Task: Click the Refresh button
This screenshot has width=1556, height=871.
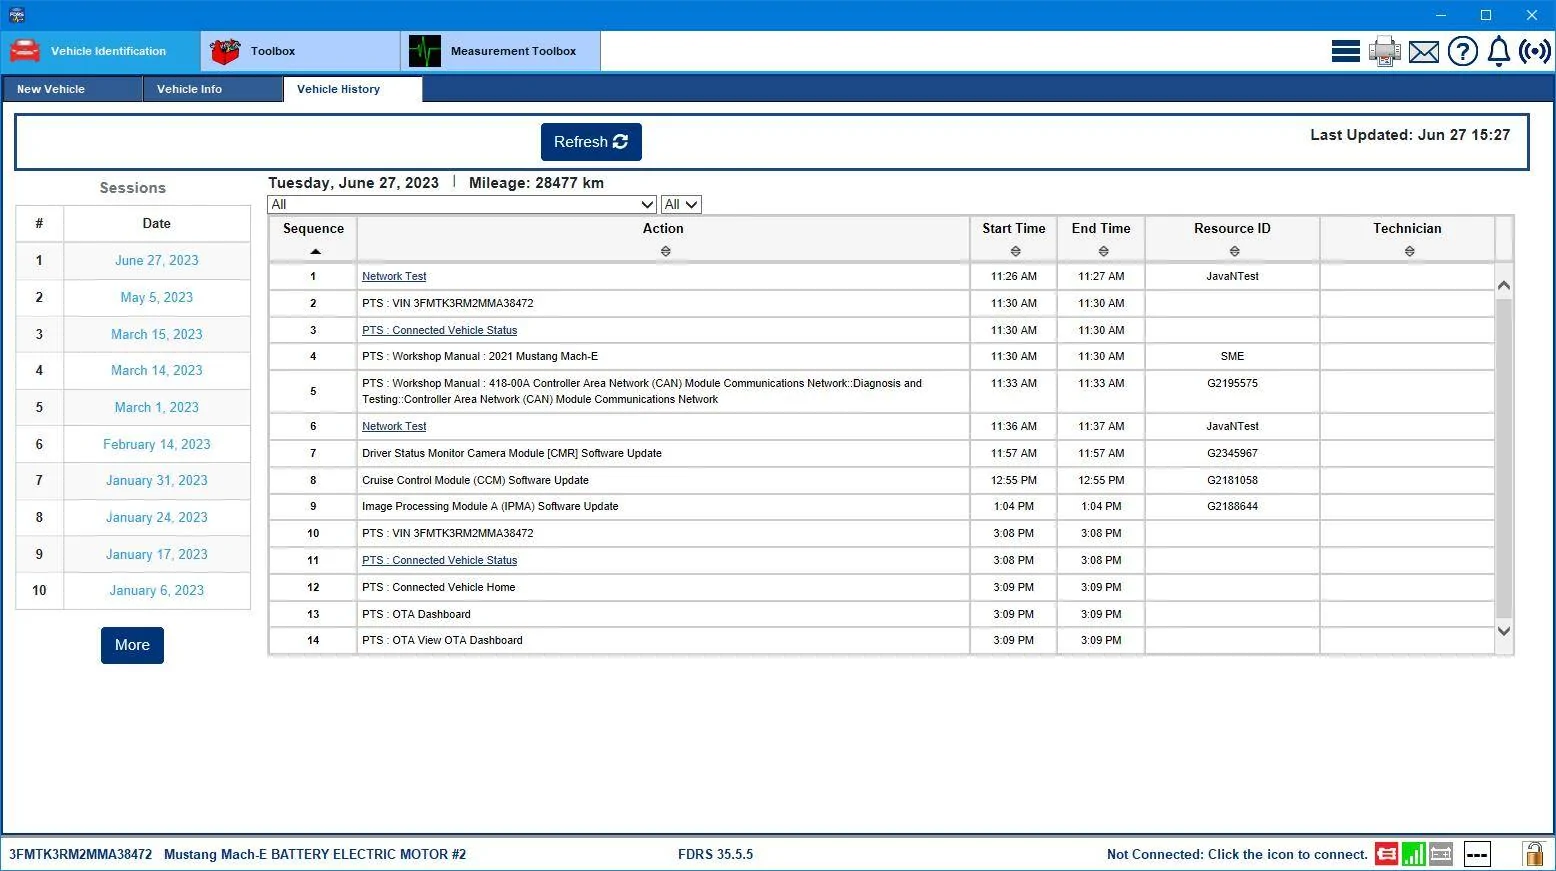Action: coord(591,142)
